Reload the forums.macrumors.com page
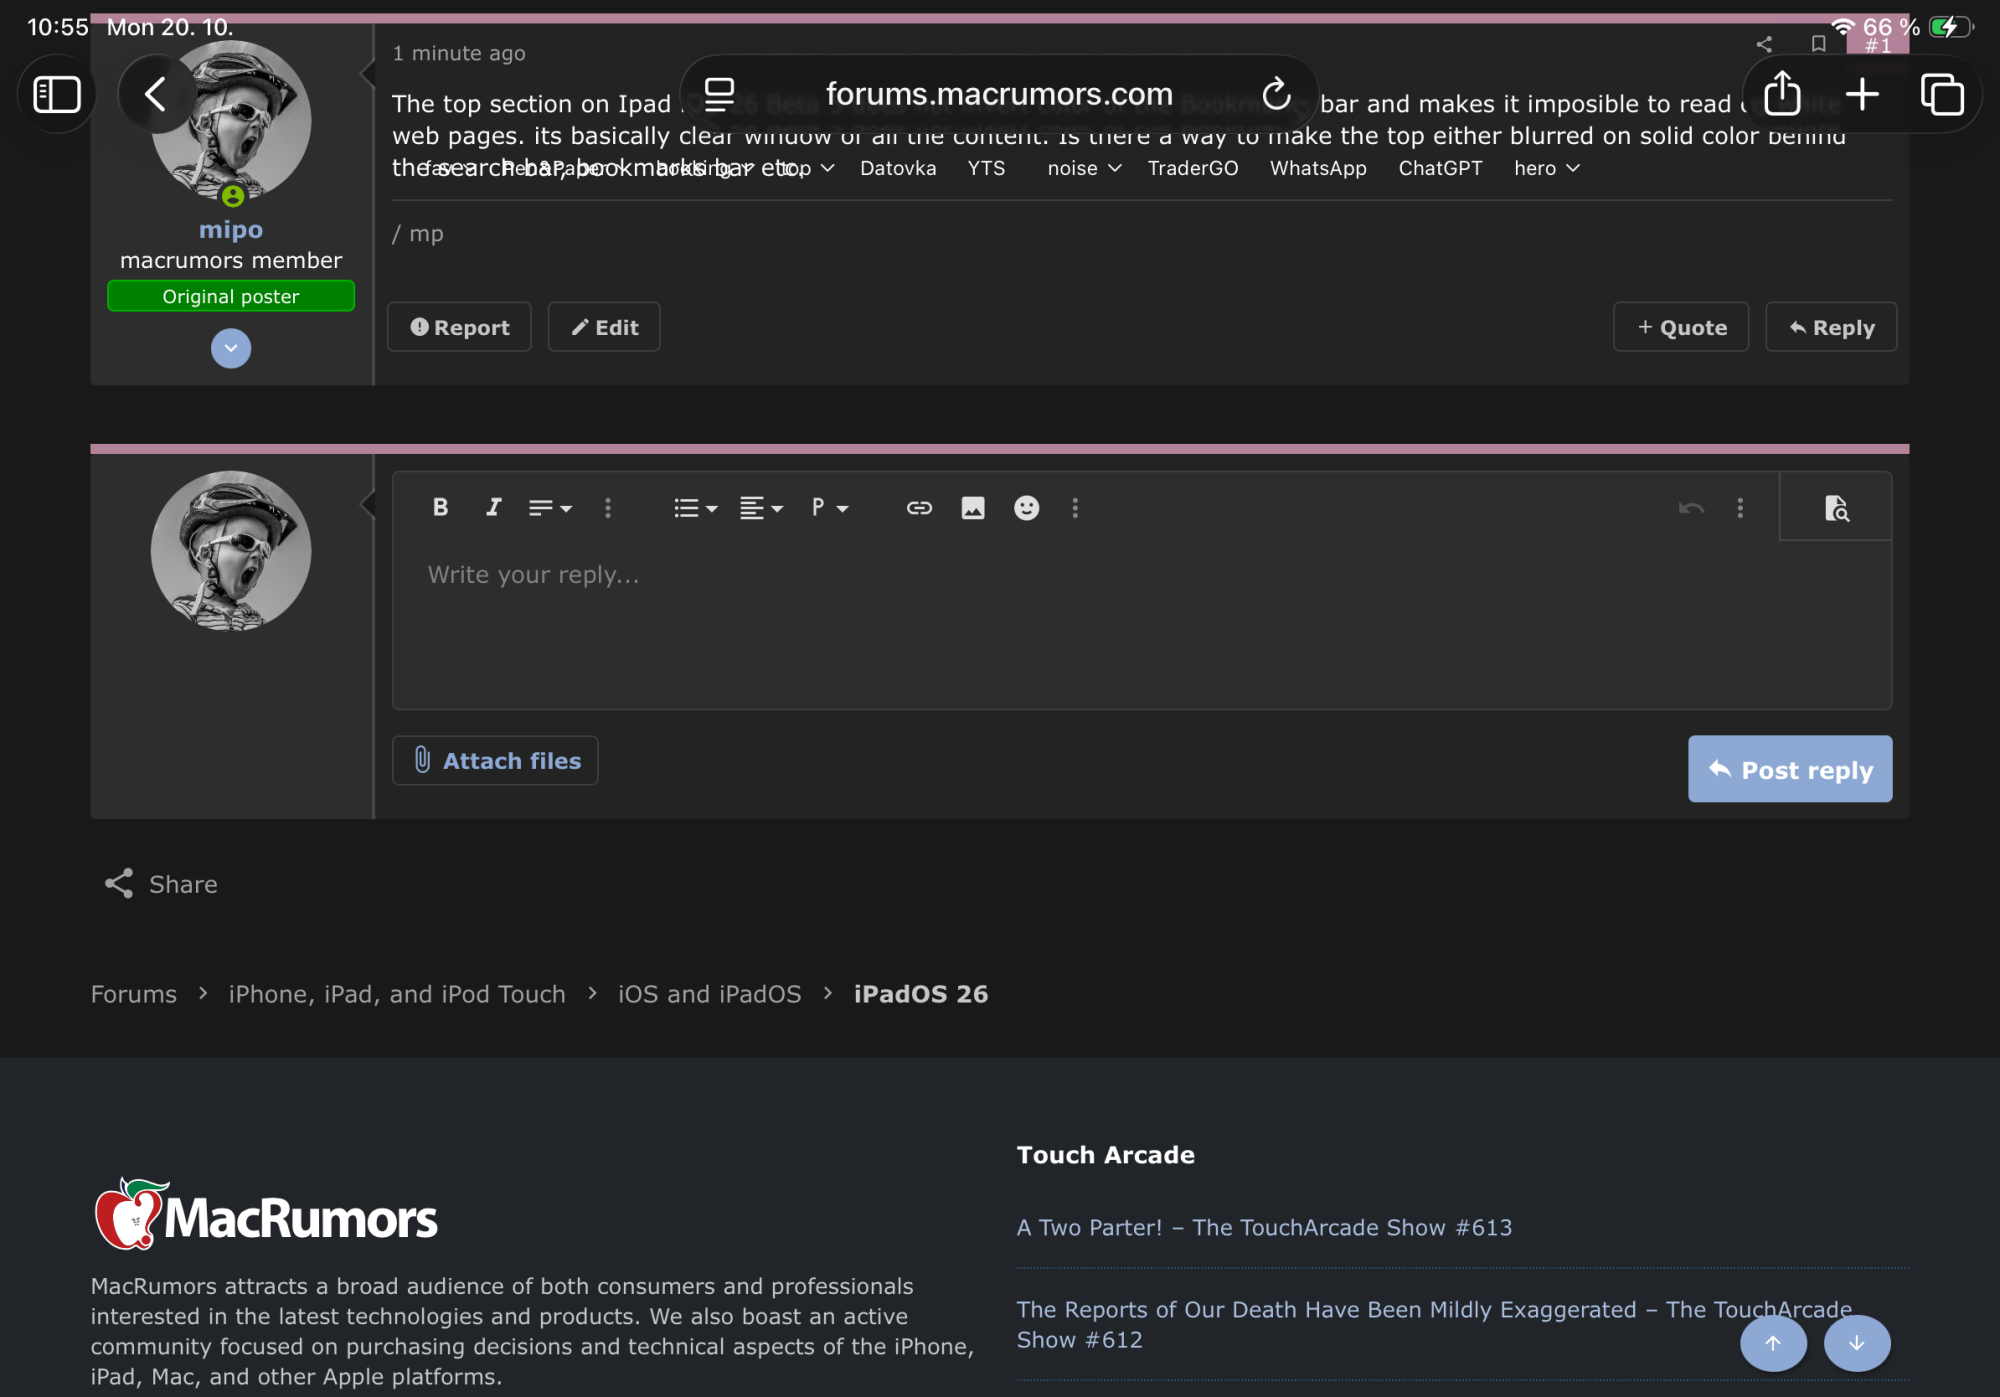 1276,94
